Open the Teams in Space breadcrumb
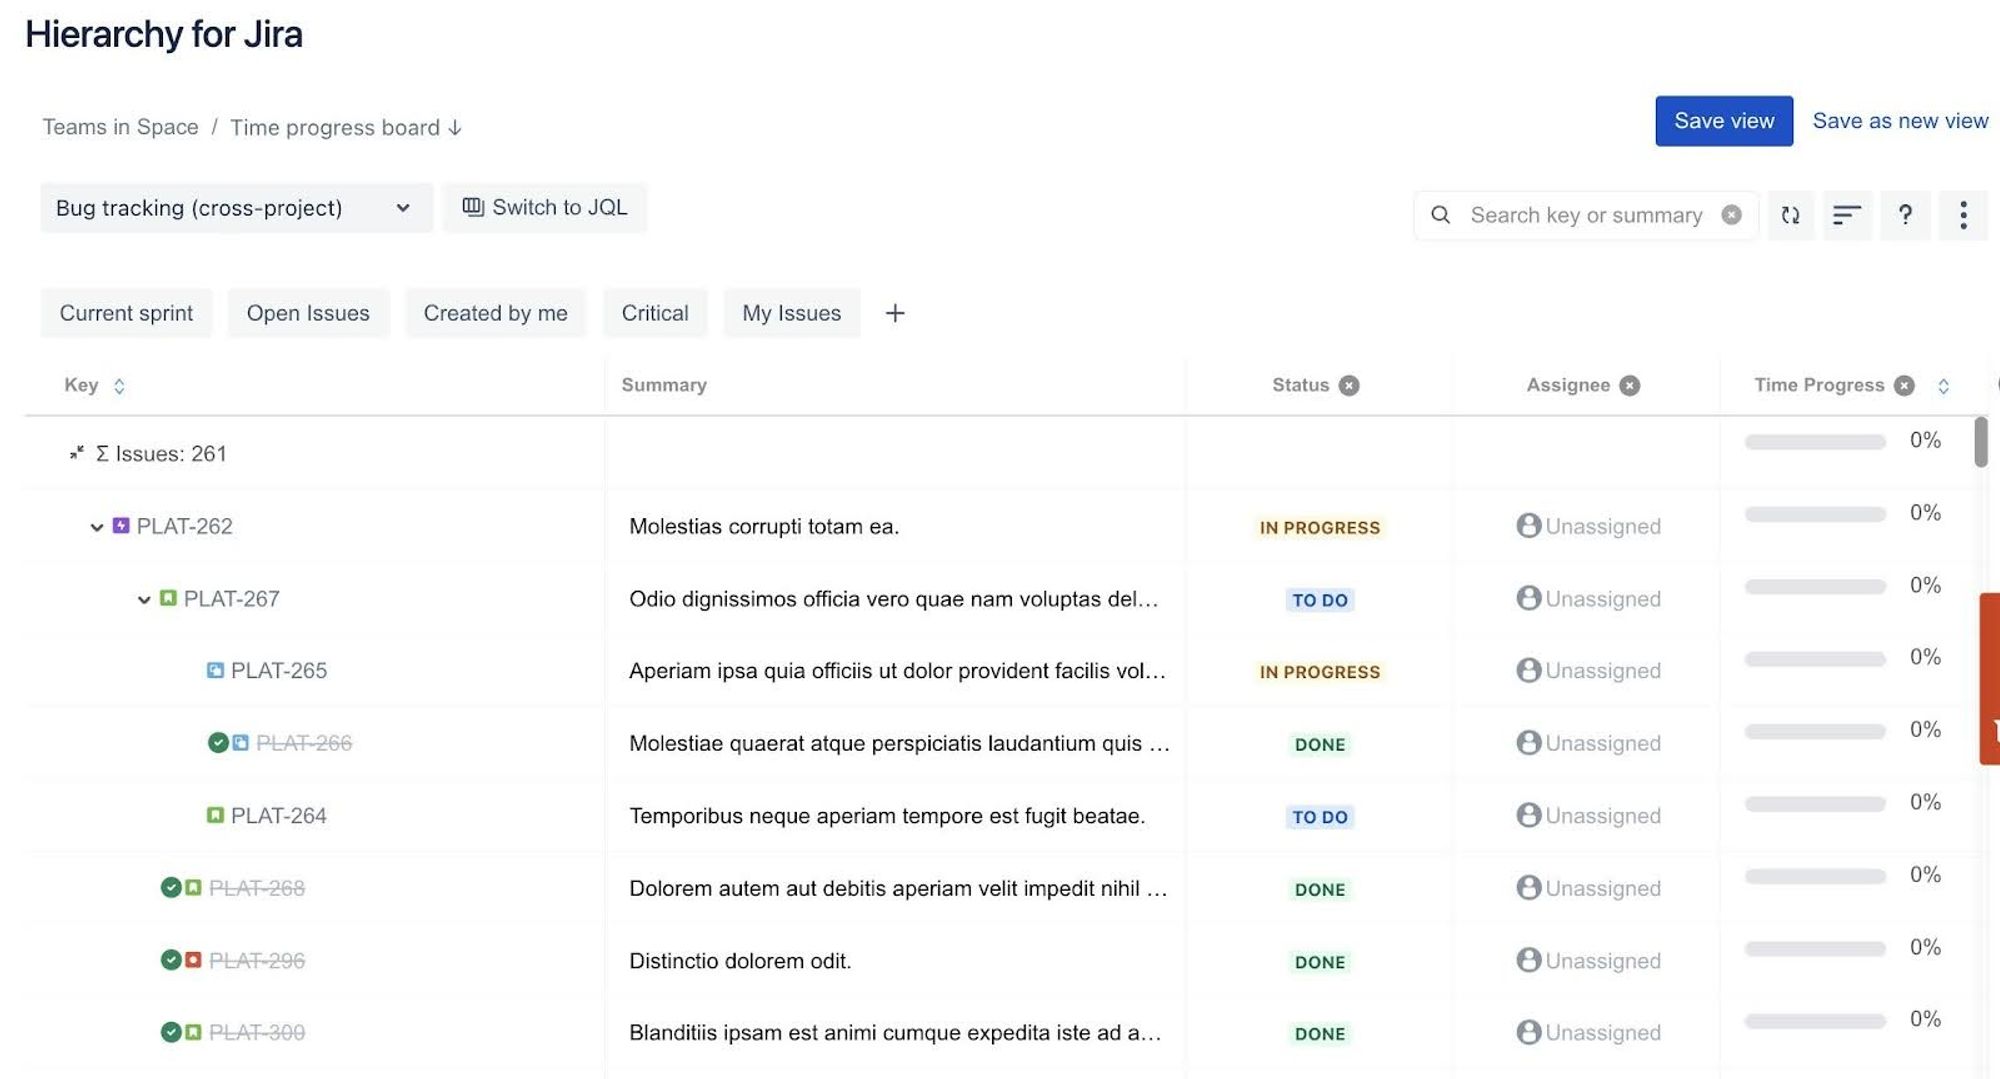The image size is (2000, 1079). pyautogui.click(x=120, y=127)
